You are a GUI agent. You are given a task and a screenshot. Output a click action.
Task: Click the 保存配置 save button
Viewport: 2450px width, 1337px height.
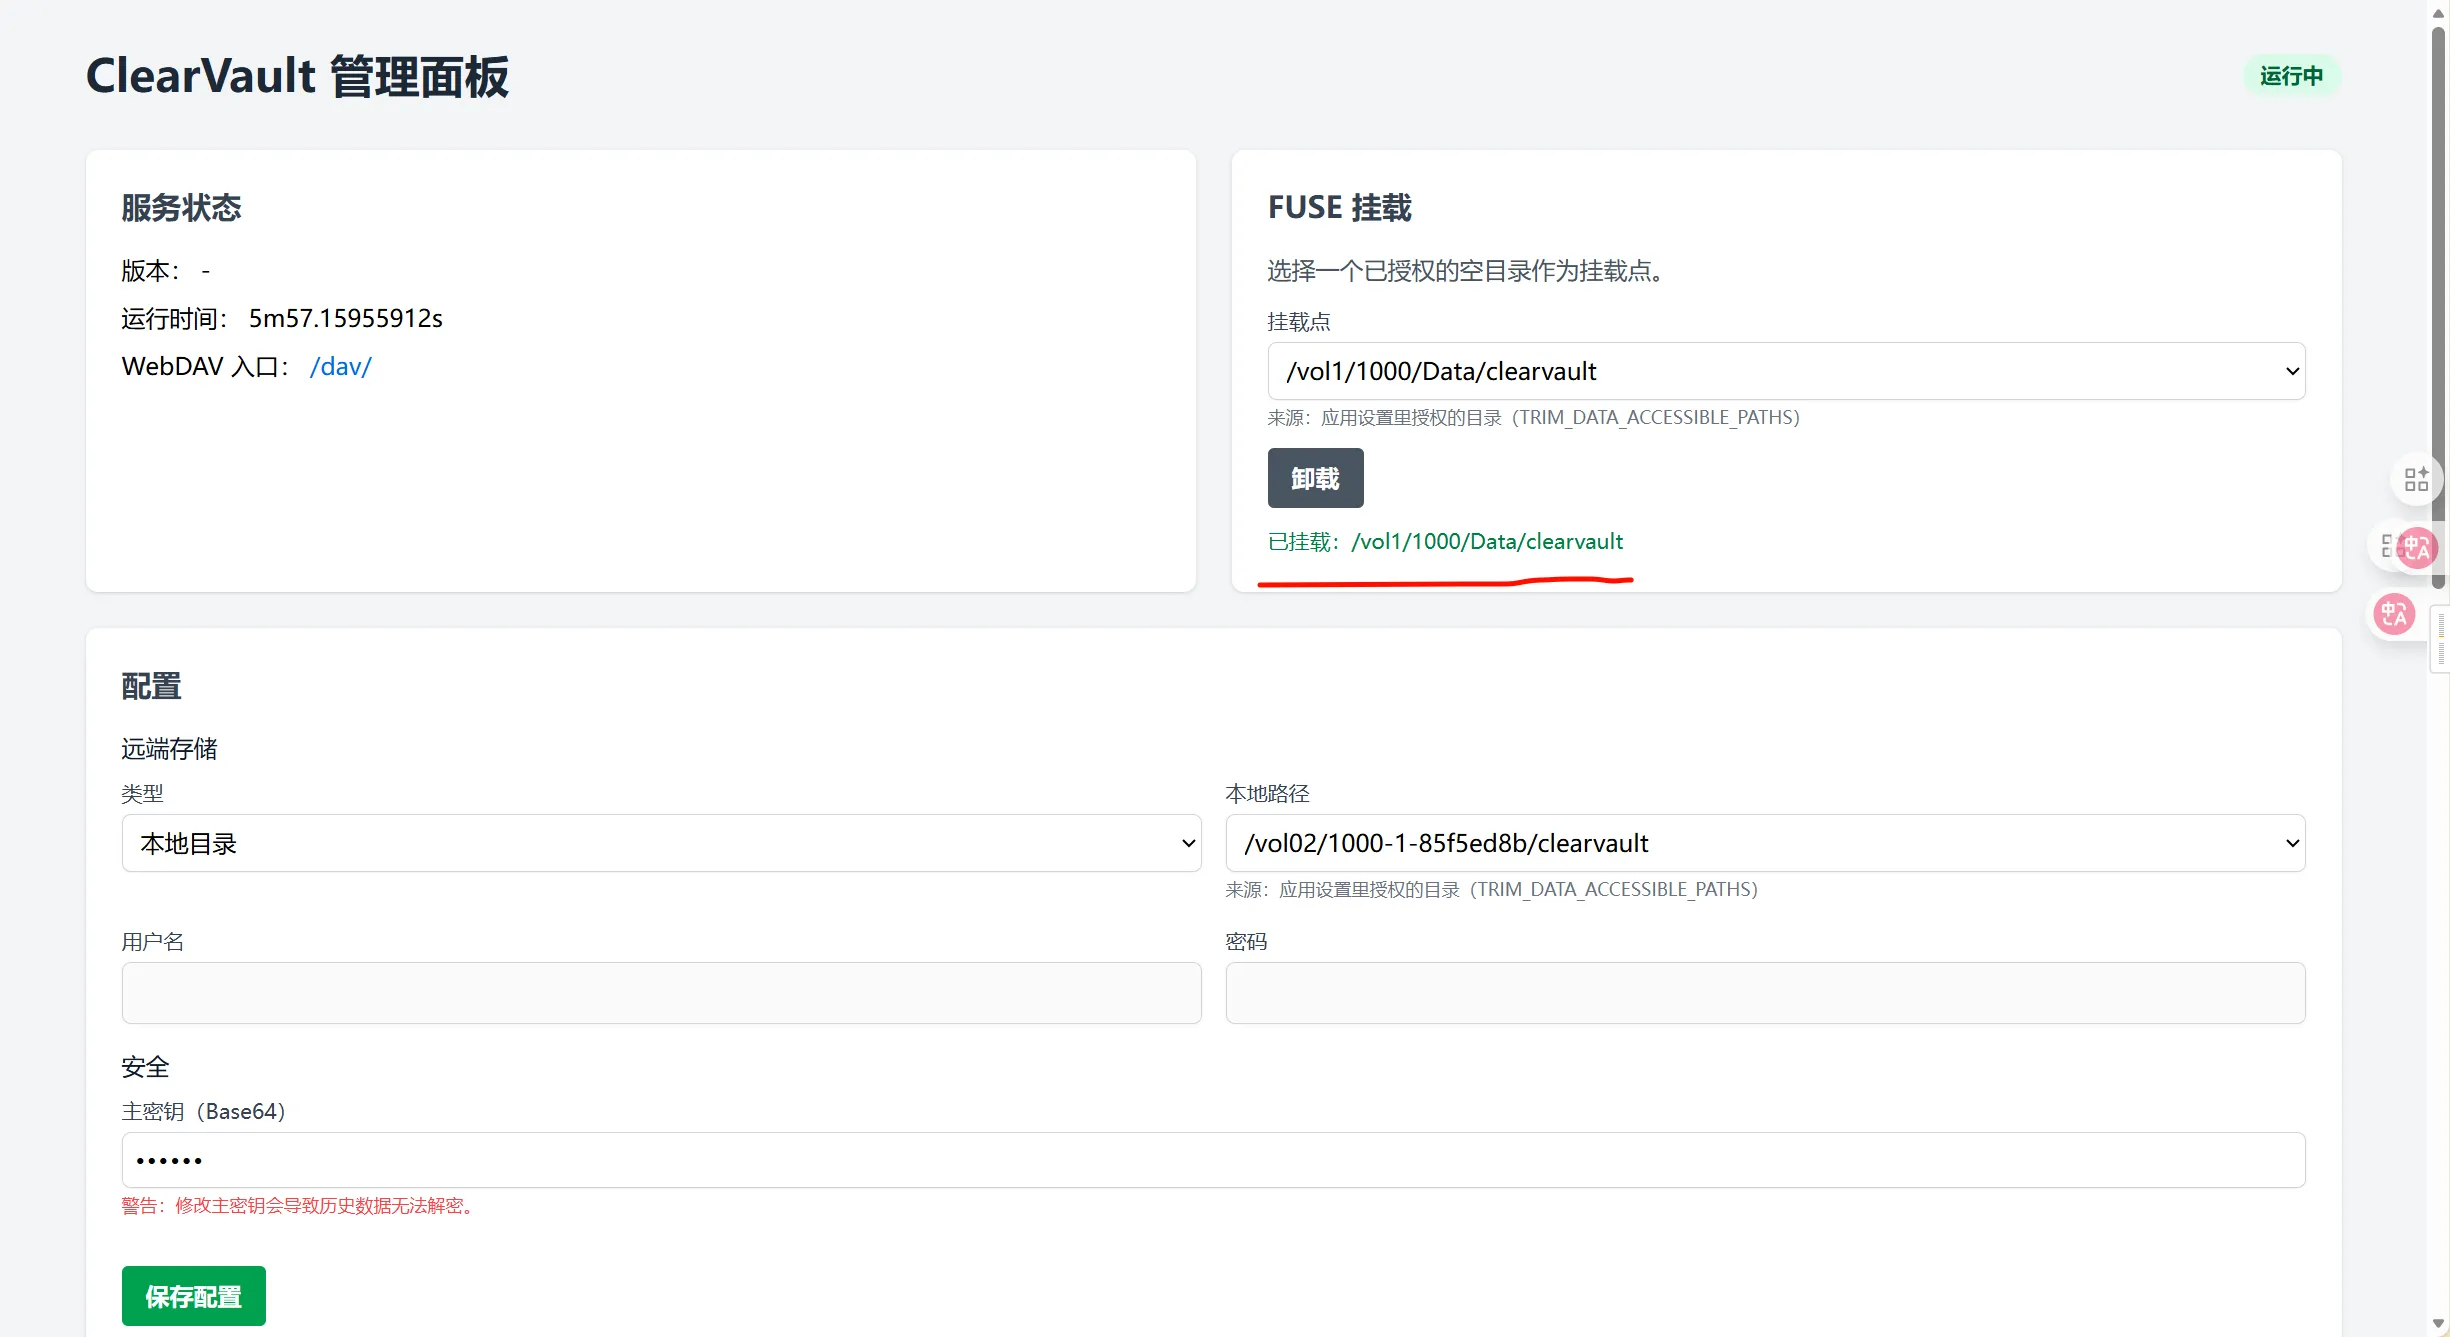194,1296
